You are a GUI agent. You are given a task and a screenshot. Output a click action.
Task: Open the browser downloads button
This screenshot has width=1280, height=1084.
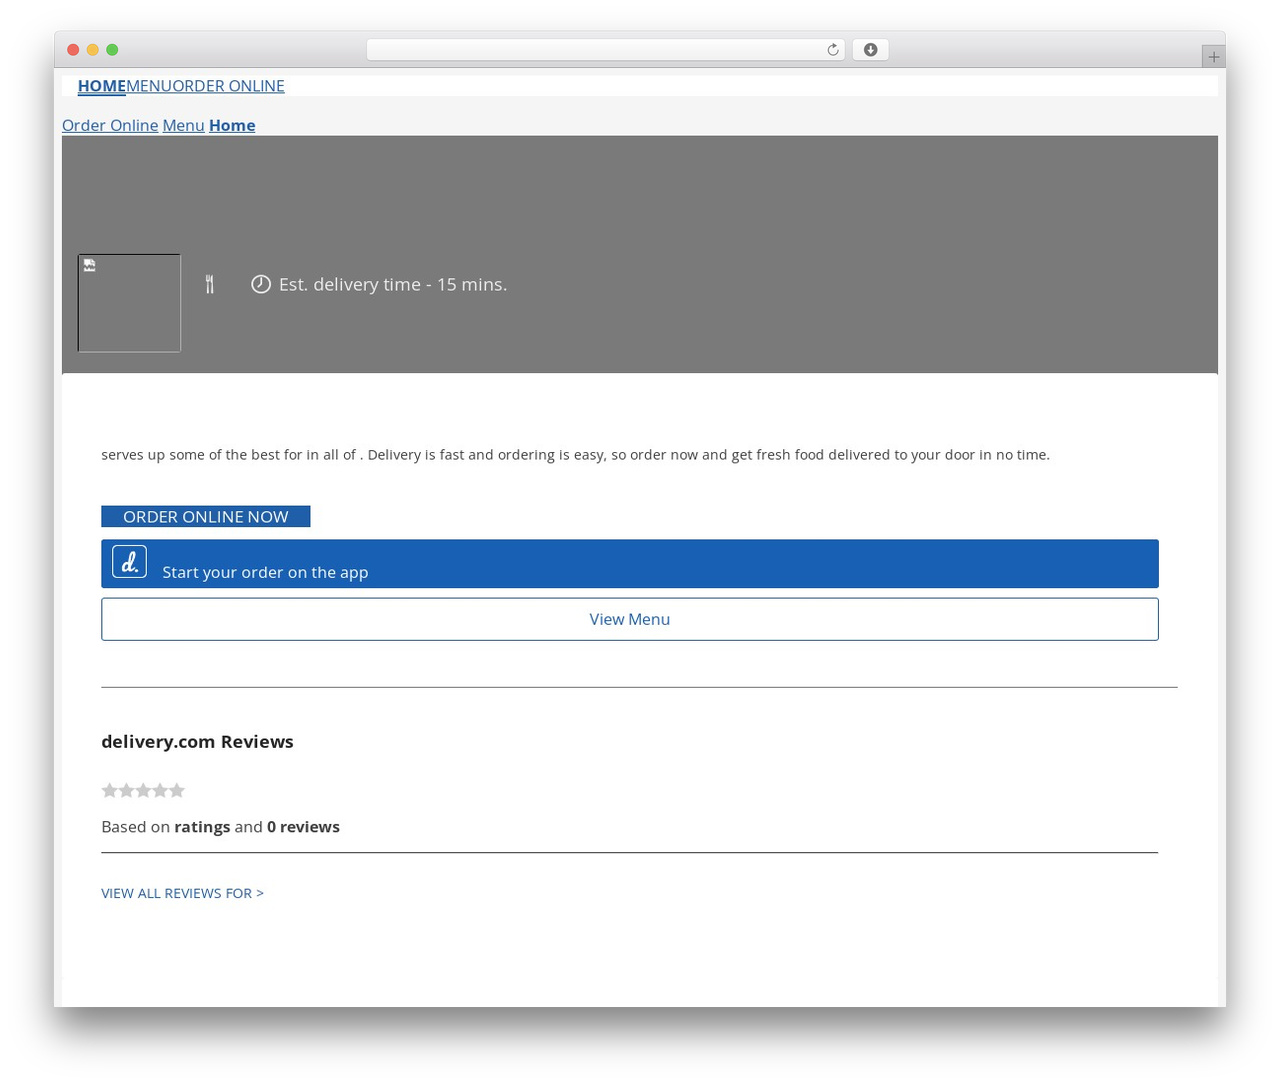tap(870, 50)
